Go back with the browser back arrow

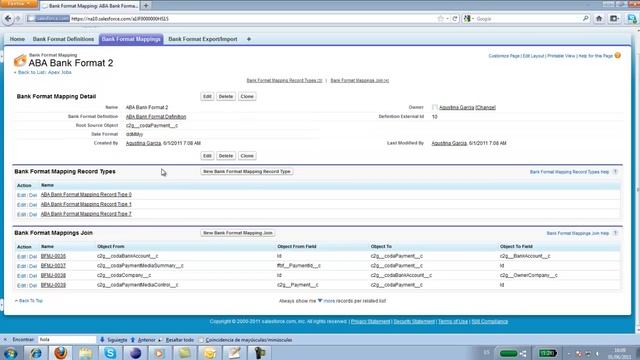(x=8, y=18)
